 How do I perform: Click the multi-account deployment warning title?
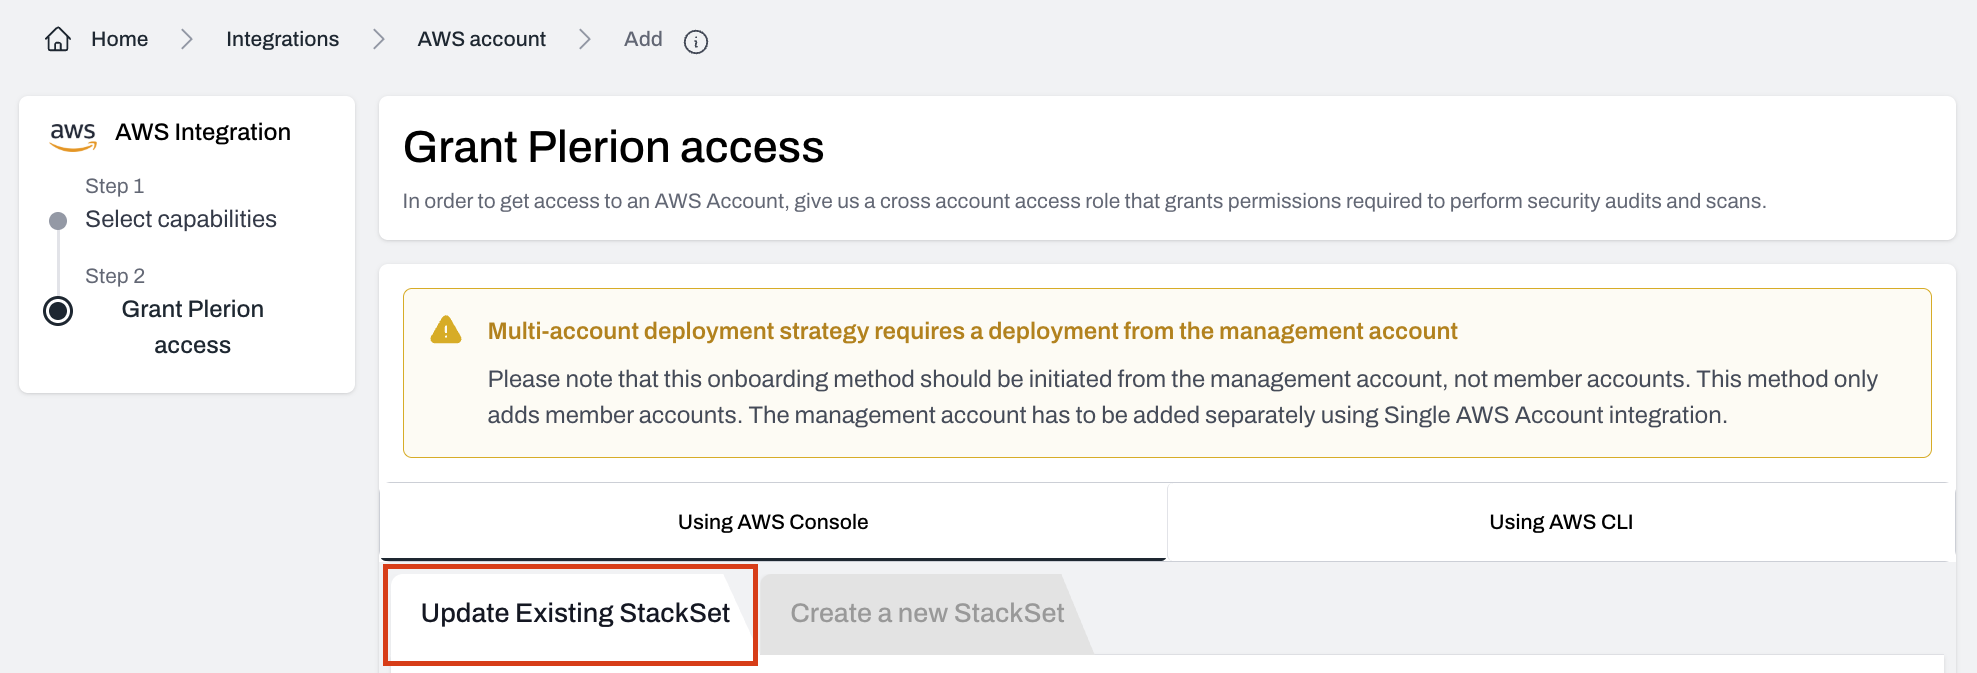(x=972, y=331)
